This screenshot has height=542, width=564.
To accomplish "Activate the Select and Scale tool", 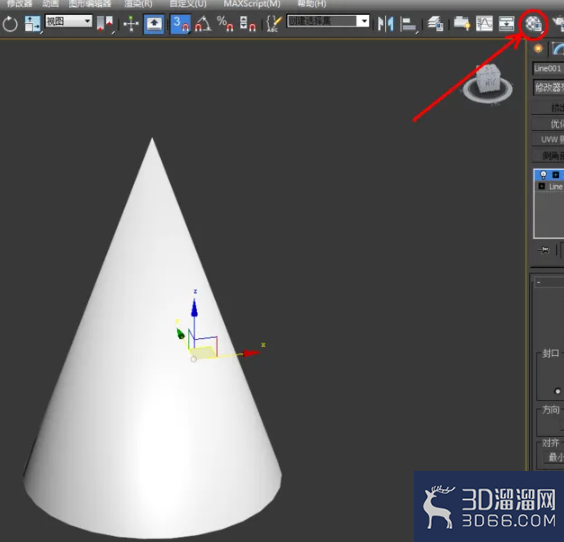I will (x=32, y=24).
